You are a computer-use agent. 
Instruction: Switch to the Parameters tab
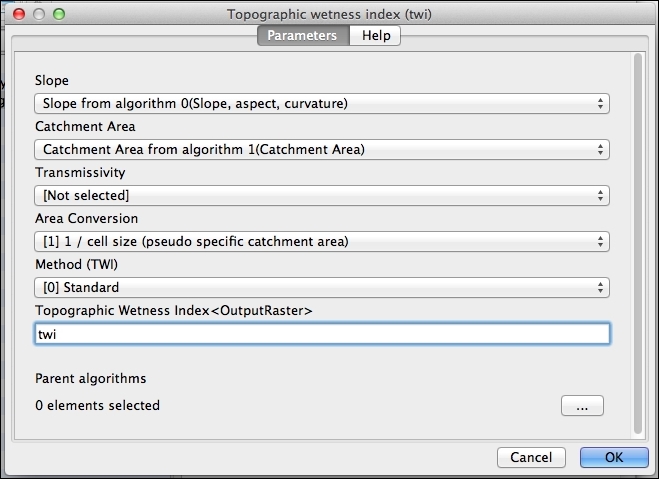tap(304, 36)
